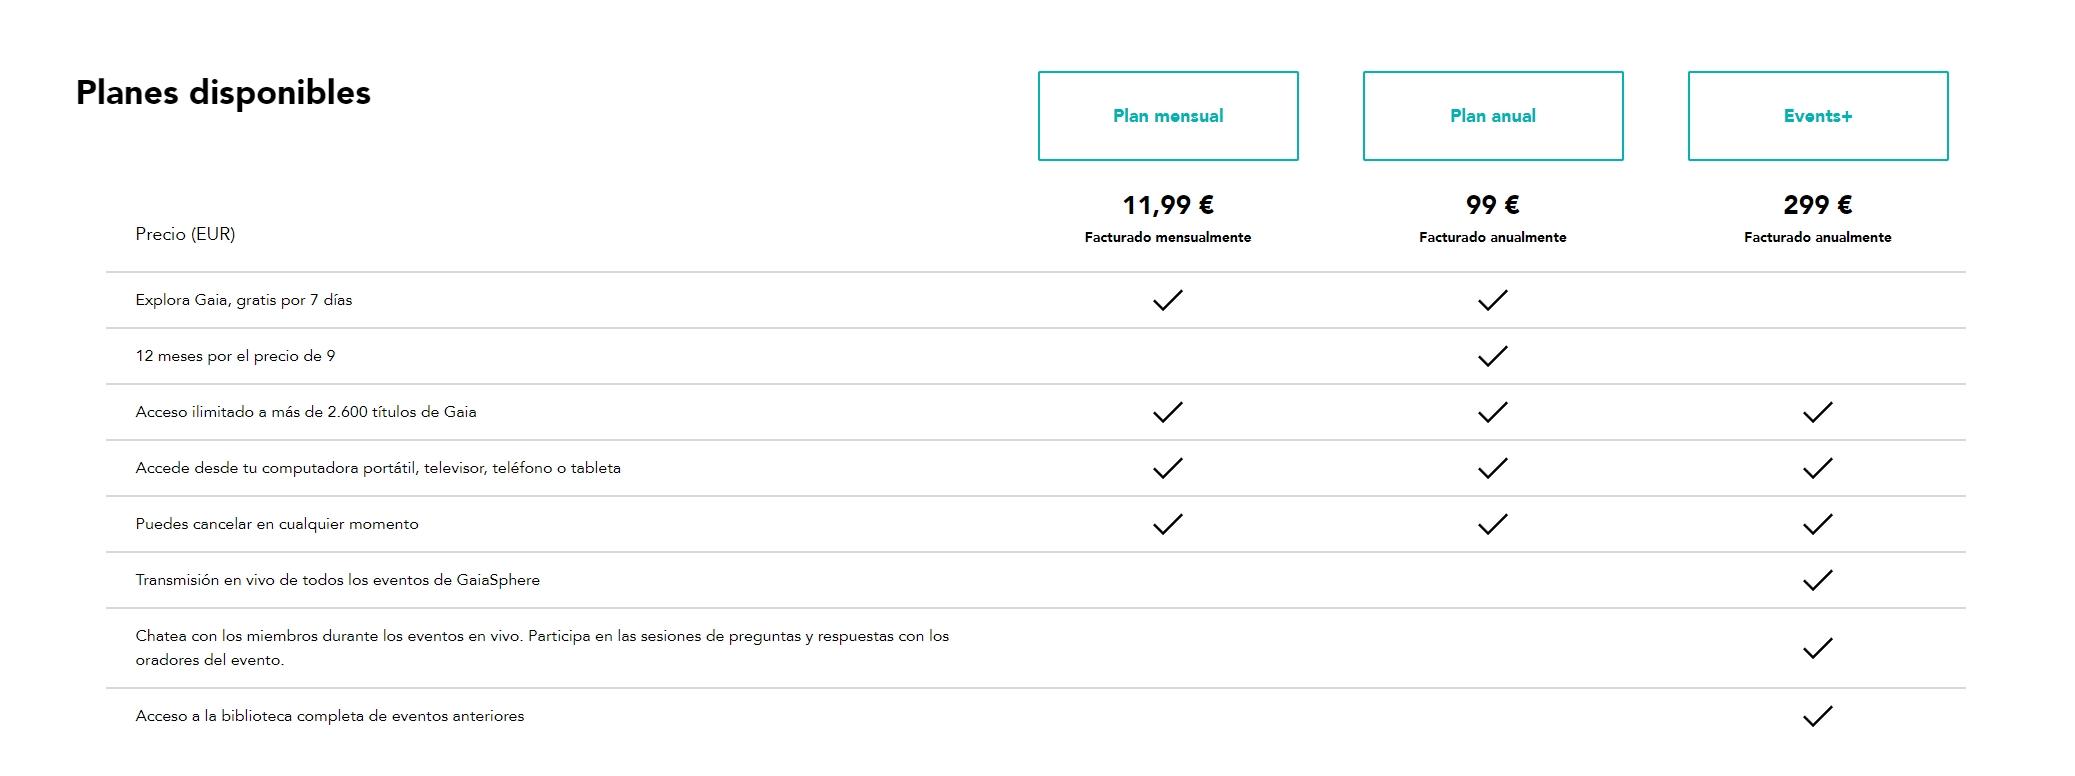2075x776 pixels.
Task: Choose the Plan anual button
Action: (x=1493, y=116)
